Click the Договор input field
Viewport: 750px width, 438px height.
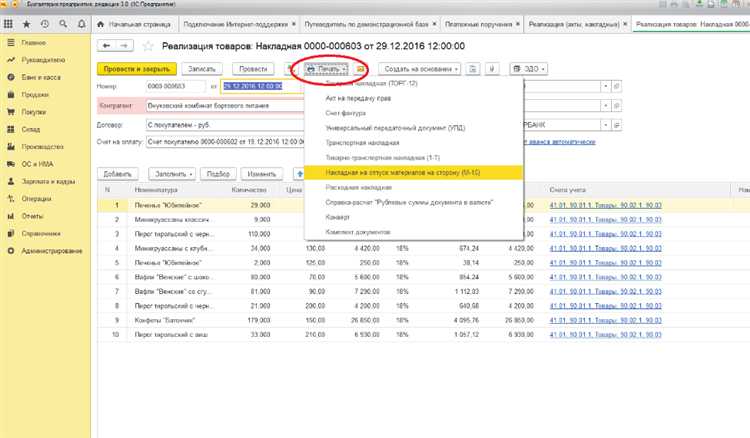(x=225, y=125)
